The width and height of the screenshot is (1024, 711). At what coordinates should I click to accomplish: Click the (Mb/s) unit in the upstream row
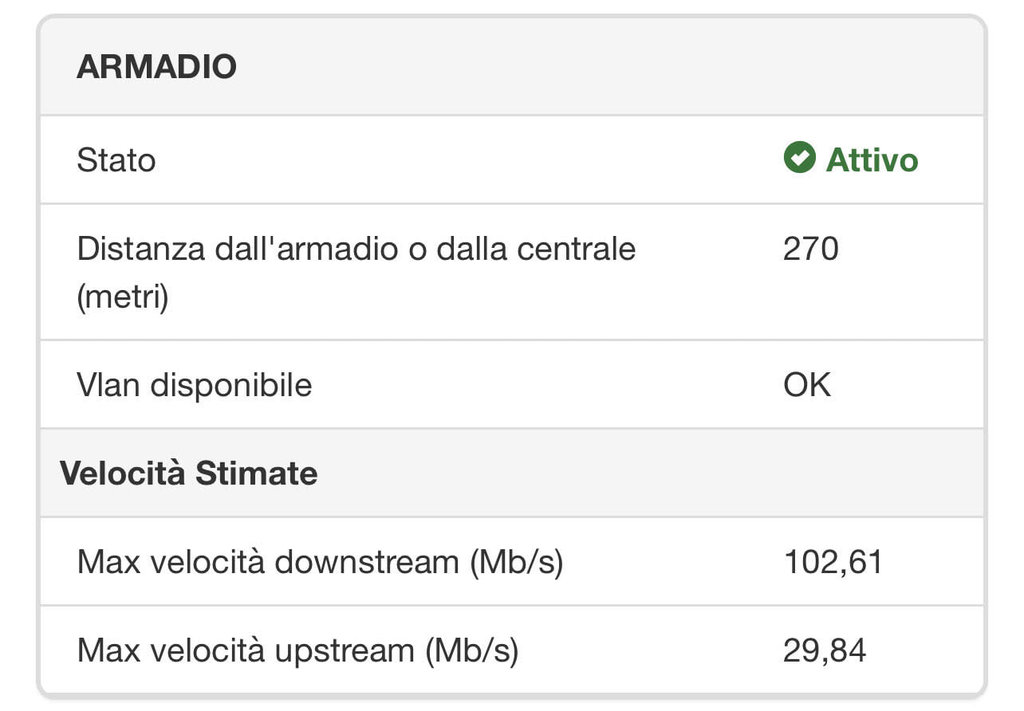[472, 651]
